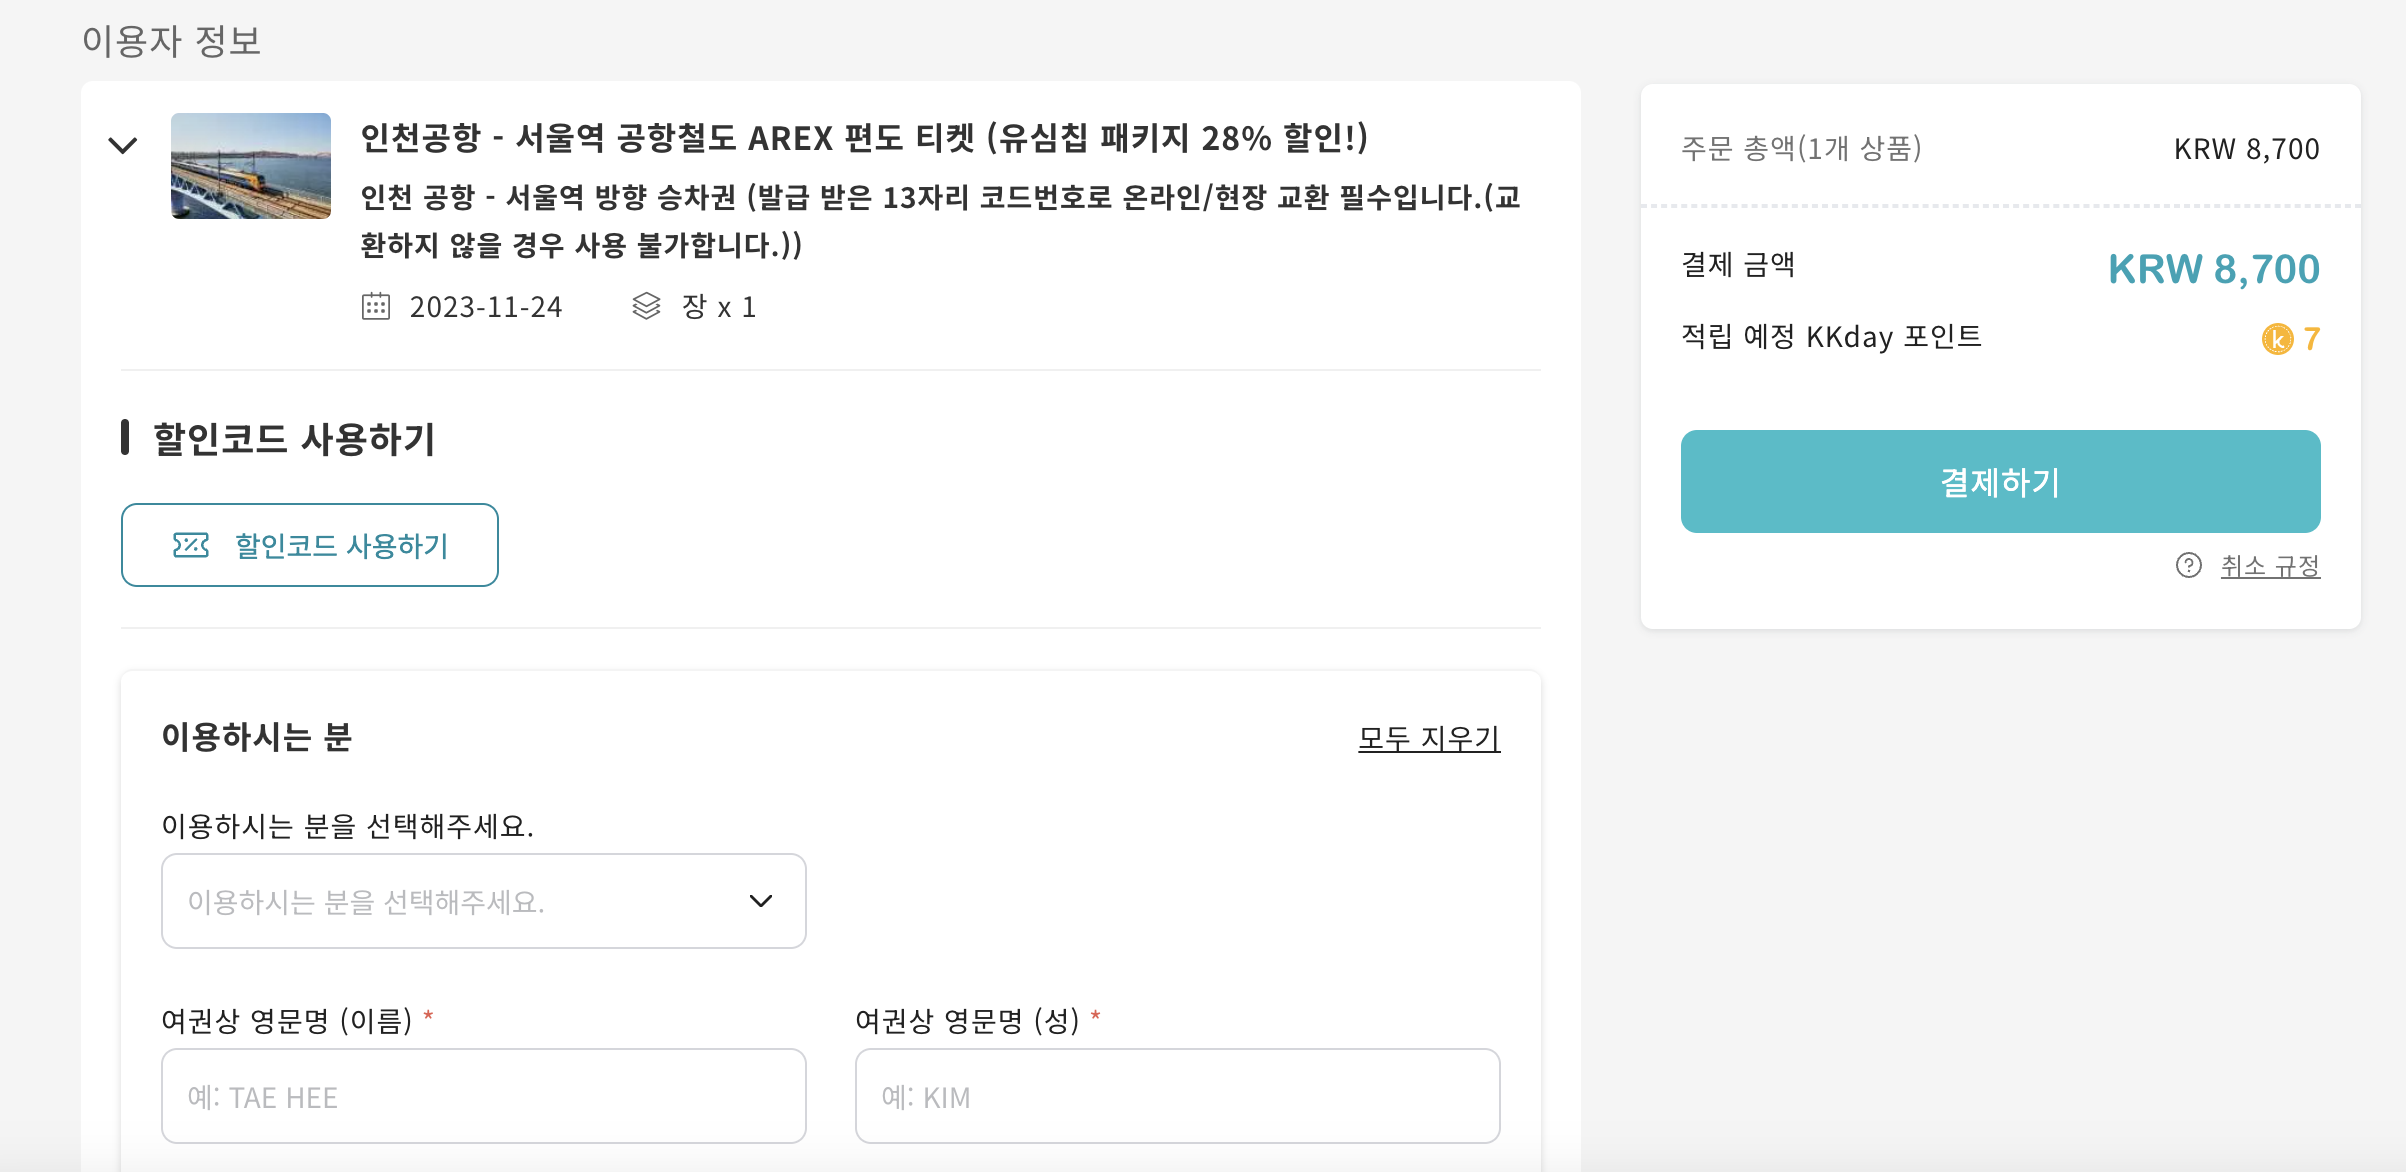This screenshot has height=1172, width=2406.
Task: Click the last name field showing 예: KIM
Action: 1177,1096
